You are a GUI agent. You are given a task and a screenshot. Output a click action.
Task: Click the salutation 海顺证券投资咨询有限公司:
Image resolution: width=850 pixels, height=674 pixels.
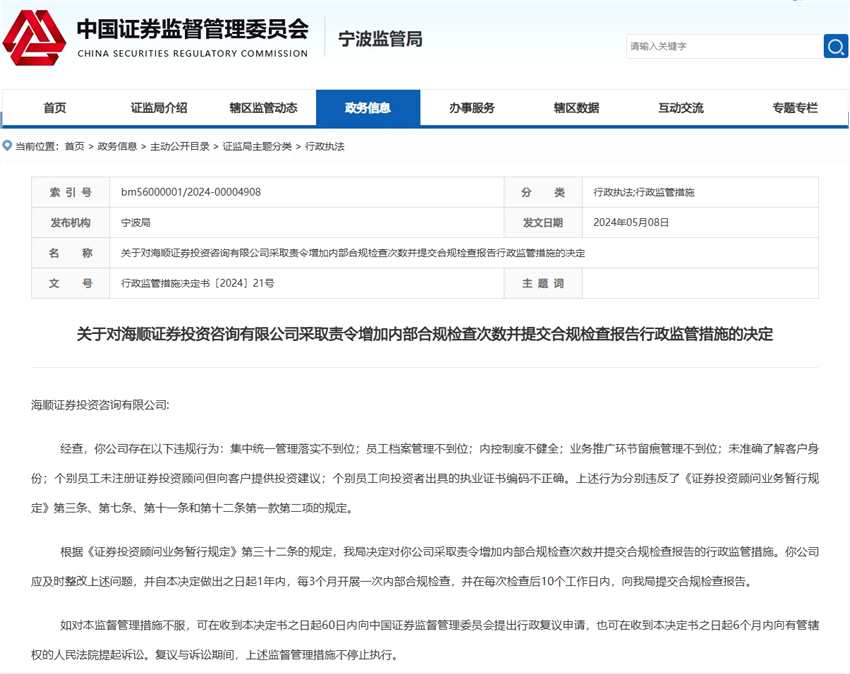click(x=100, y=405)
